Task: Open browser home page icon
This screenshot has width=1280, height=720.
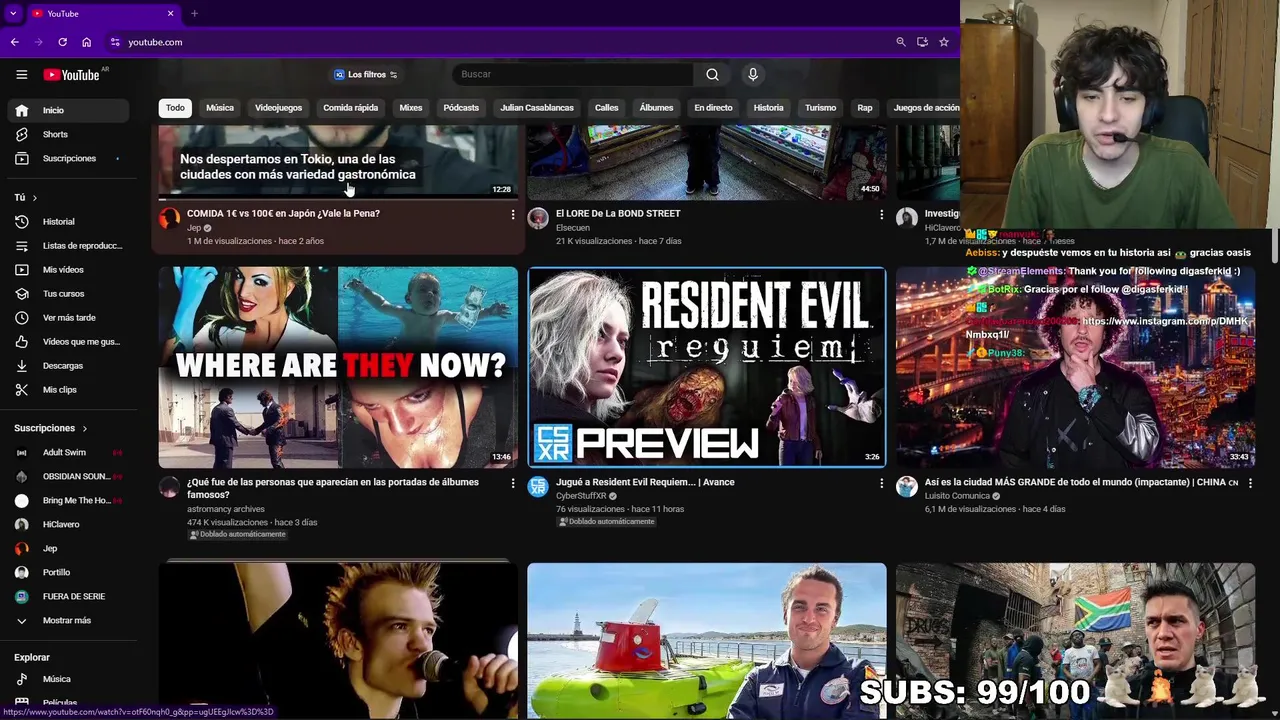Action: point(86,42)
